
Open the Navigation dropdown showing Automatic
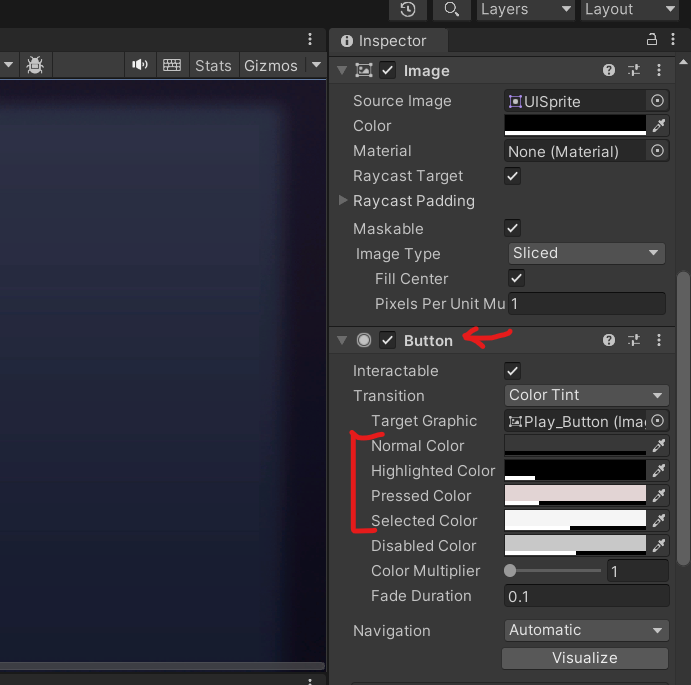click(586, 630)
